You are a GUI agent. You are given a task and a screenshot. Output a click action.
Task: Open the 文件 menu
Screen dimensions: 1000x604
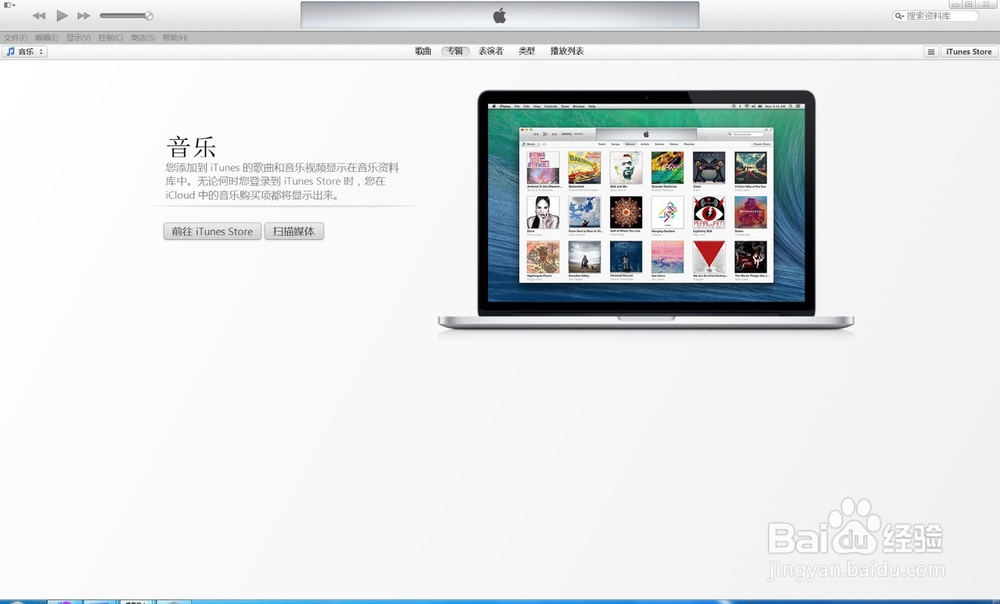[14, 36]
